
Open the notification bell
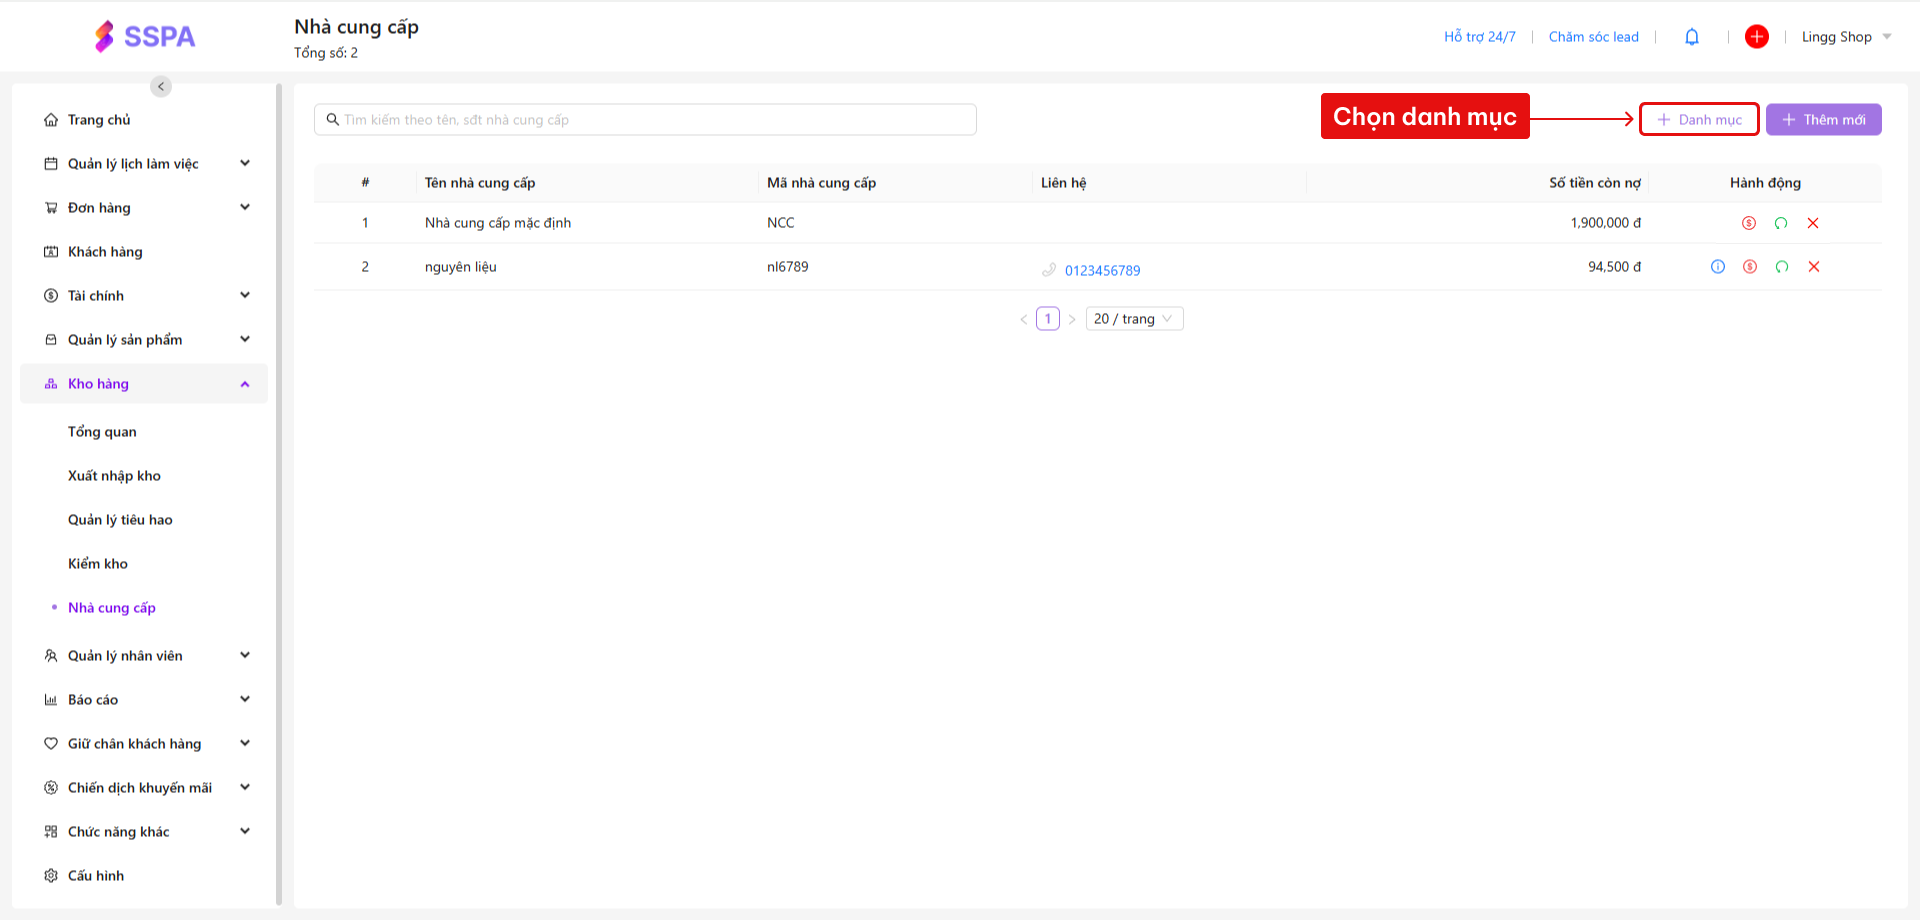1692,37
